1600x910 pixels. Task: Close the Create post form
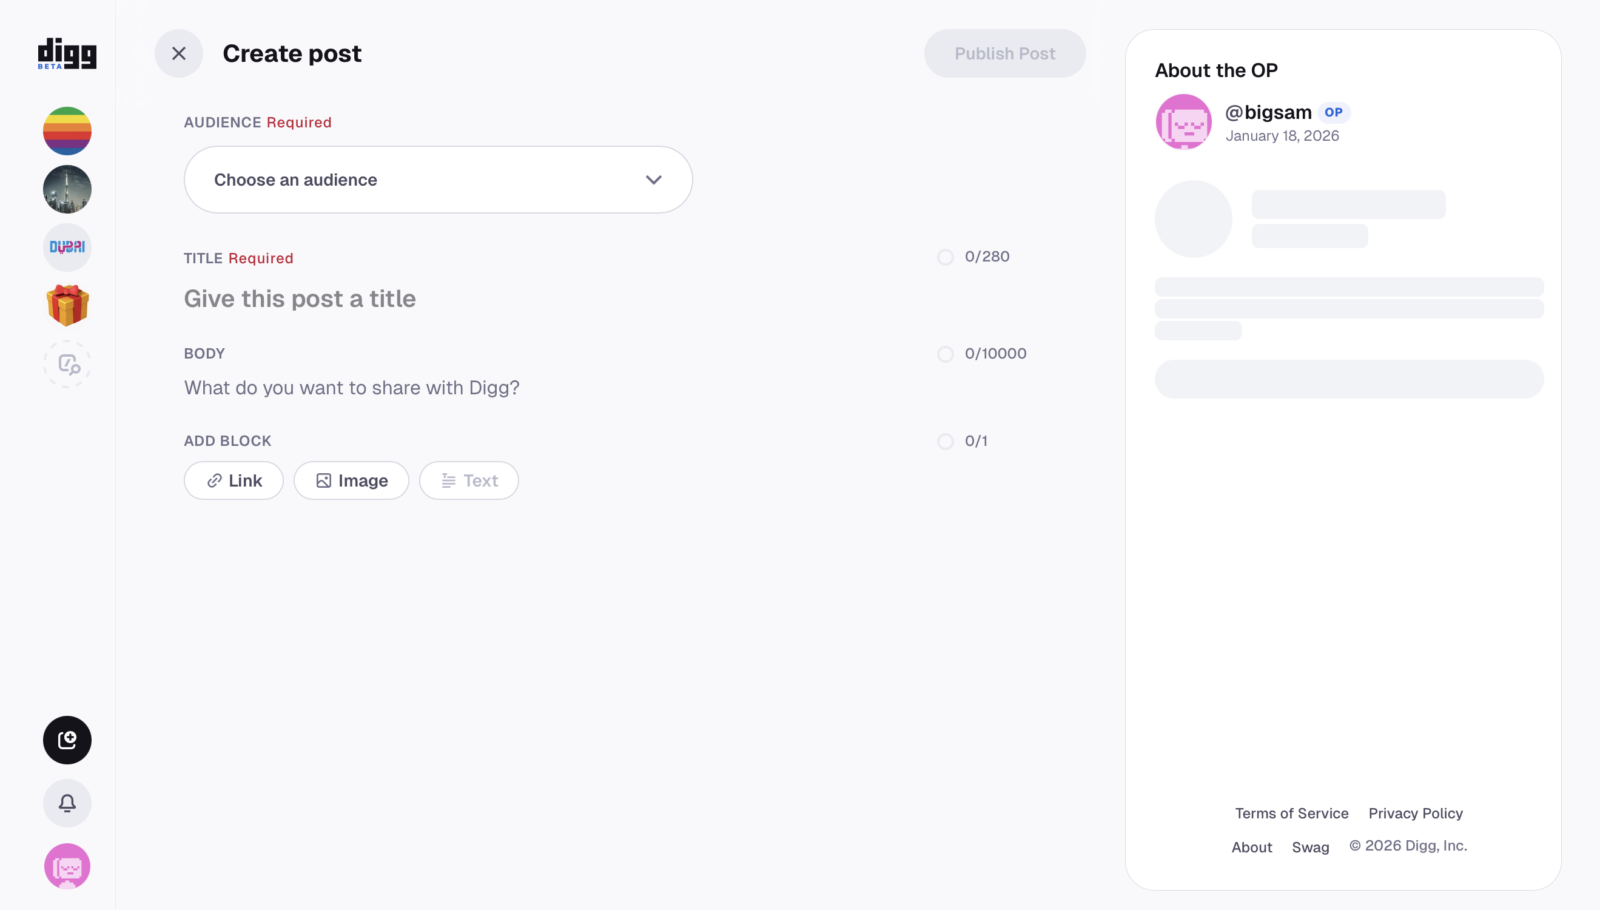(179, 54)
